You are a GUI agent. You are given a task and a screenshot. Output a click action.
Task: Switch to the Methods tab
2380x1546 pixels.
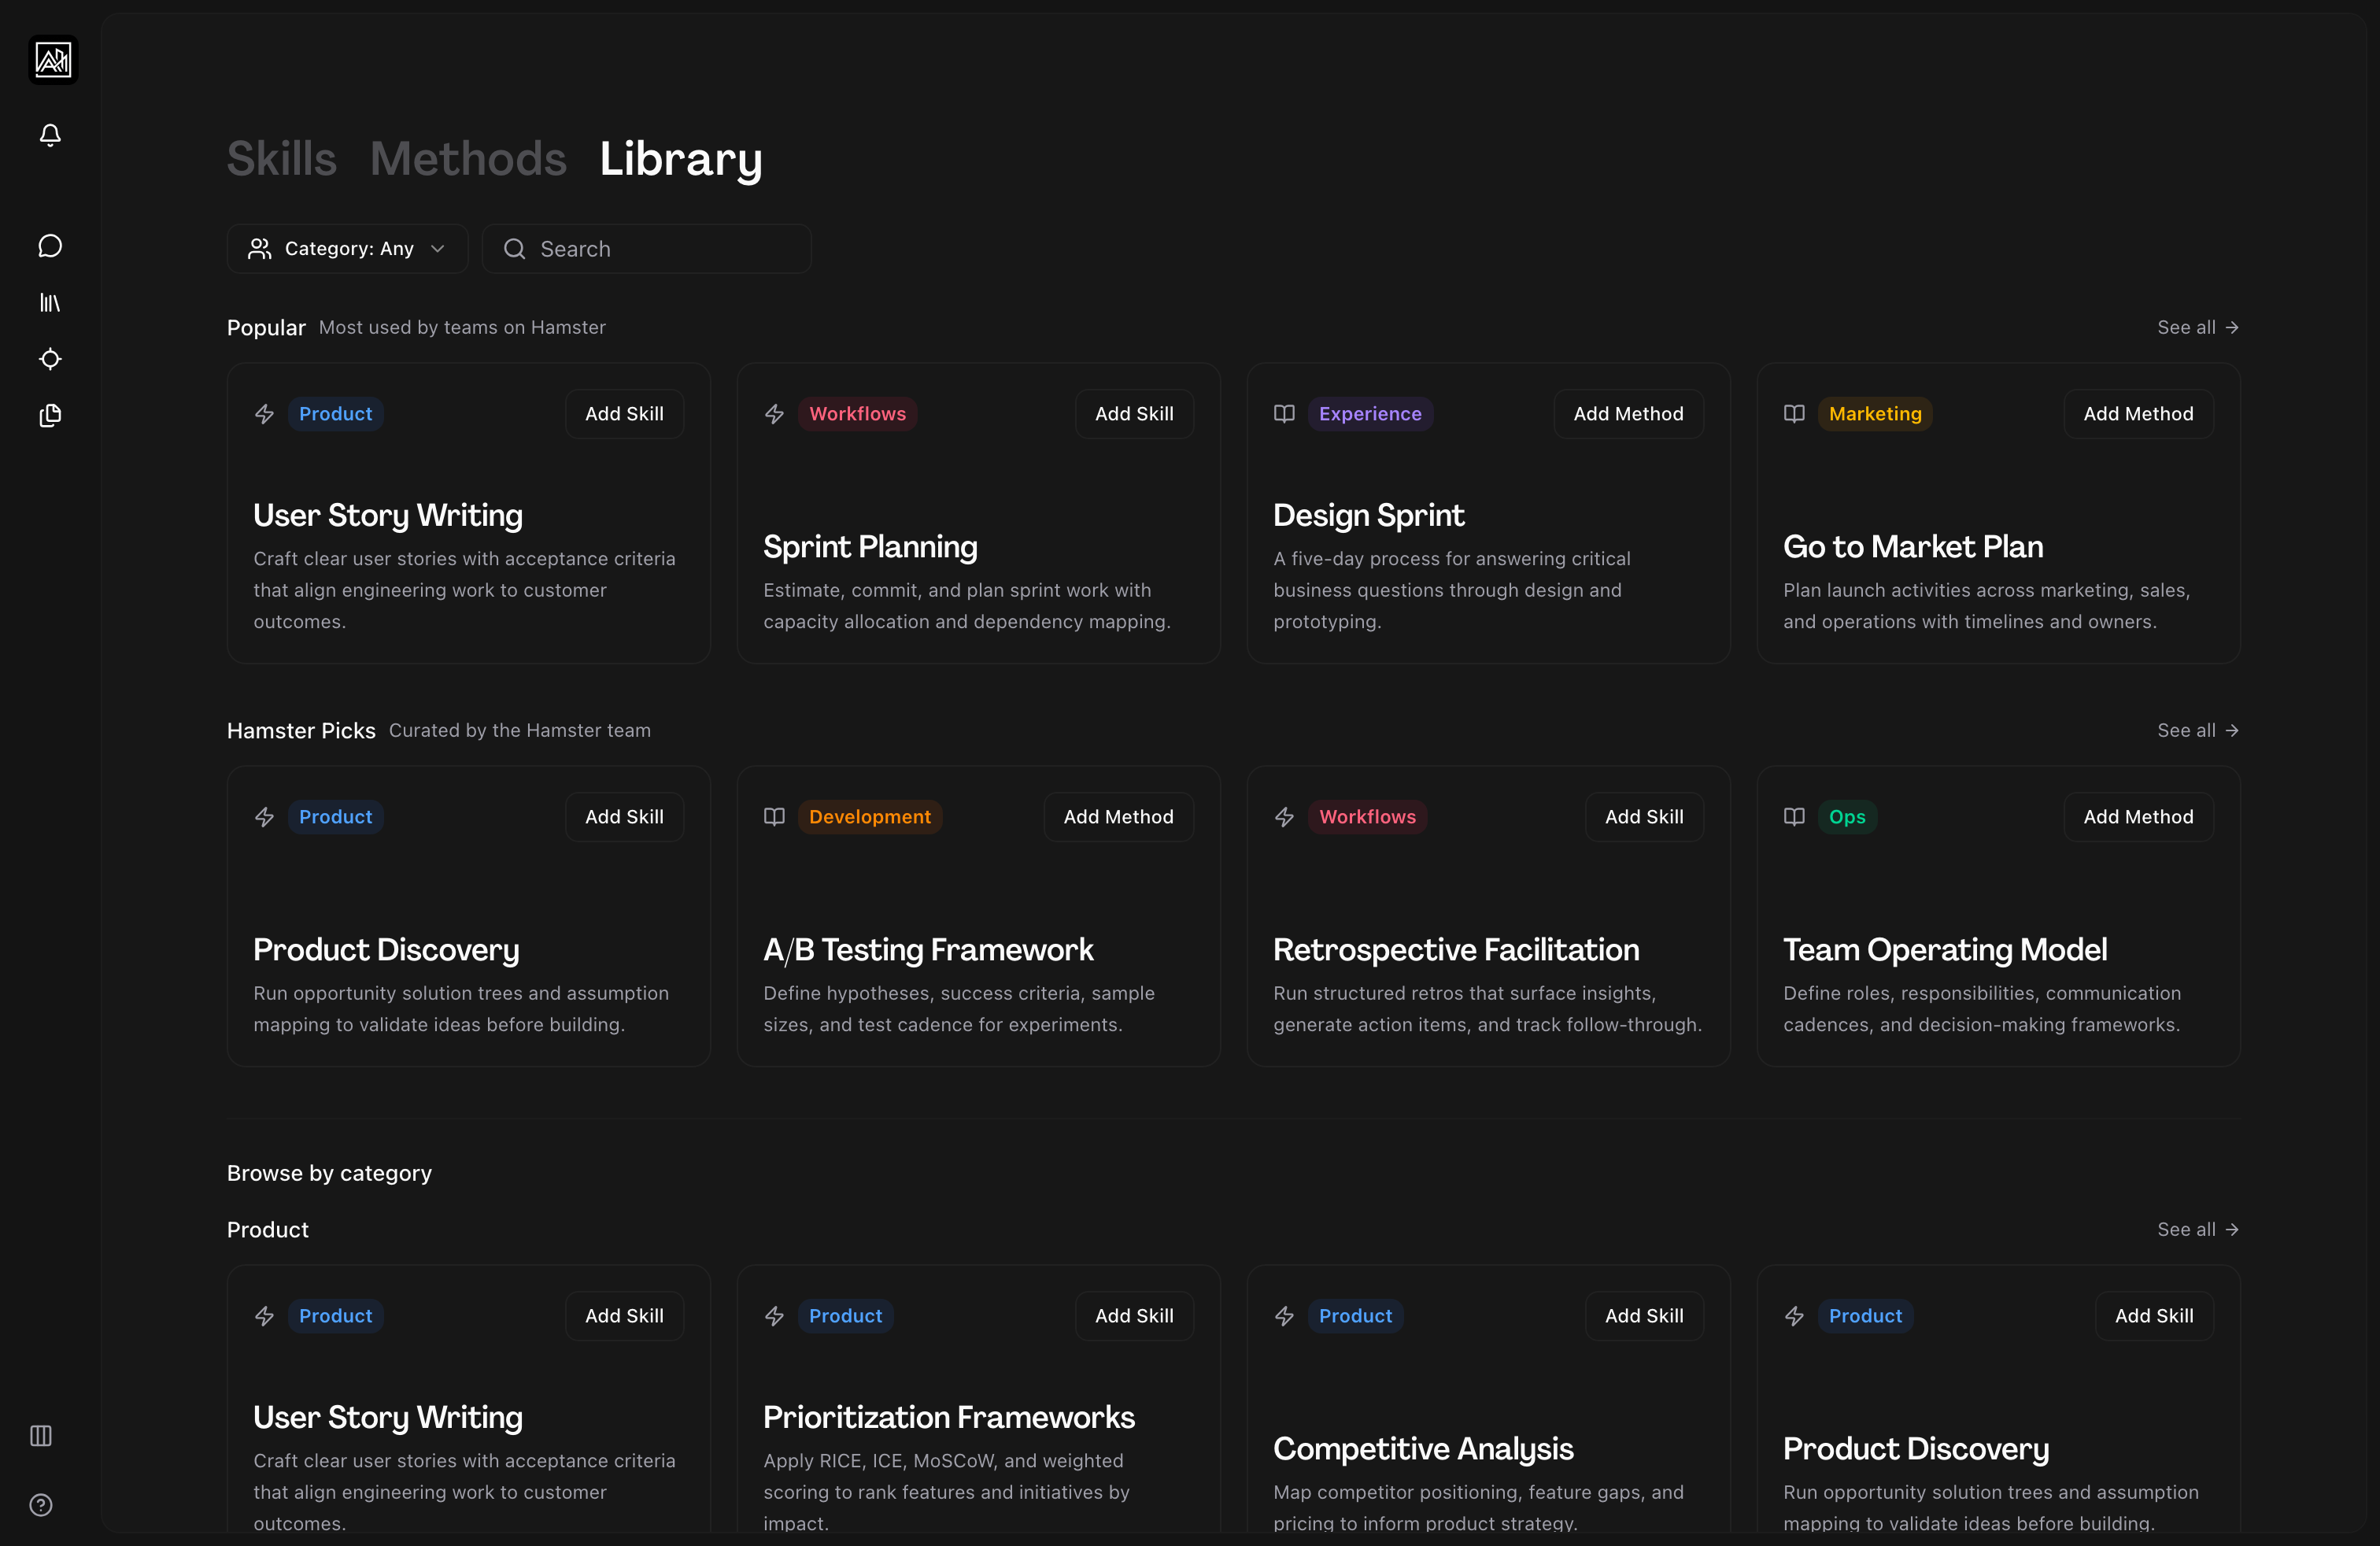468,159
